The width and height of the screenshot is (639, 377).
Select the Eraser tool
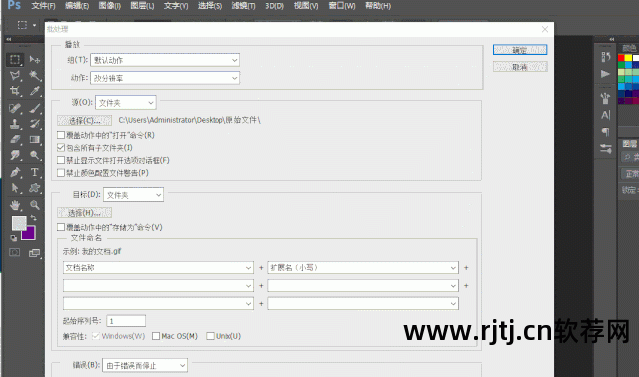click(x=15, y=139)
